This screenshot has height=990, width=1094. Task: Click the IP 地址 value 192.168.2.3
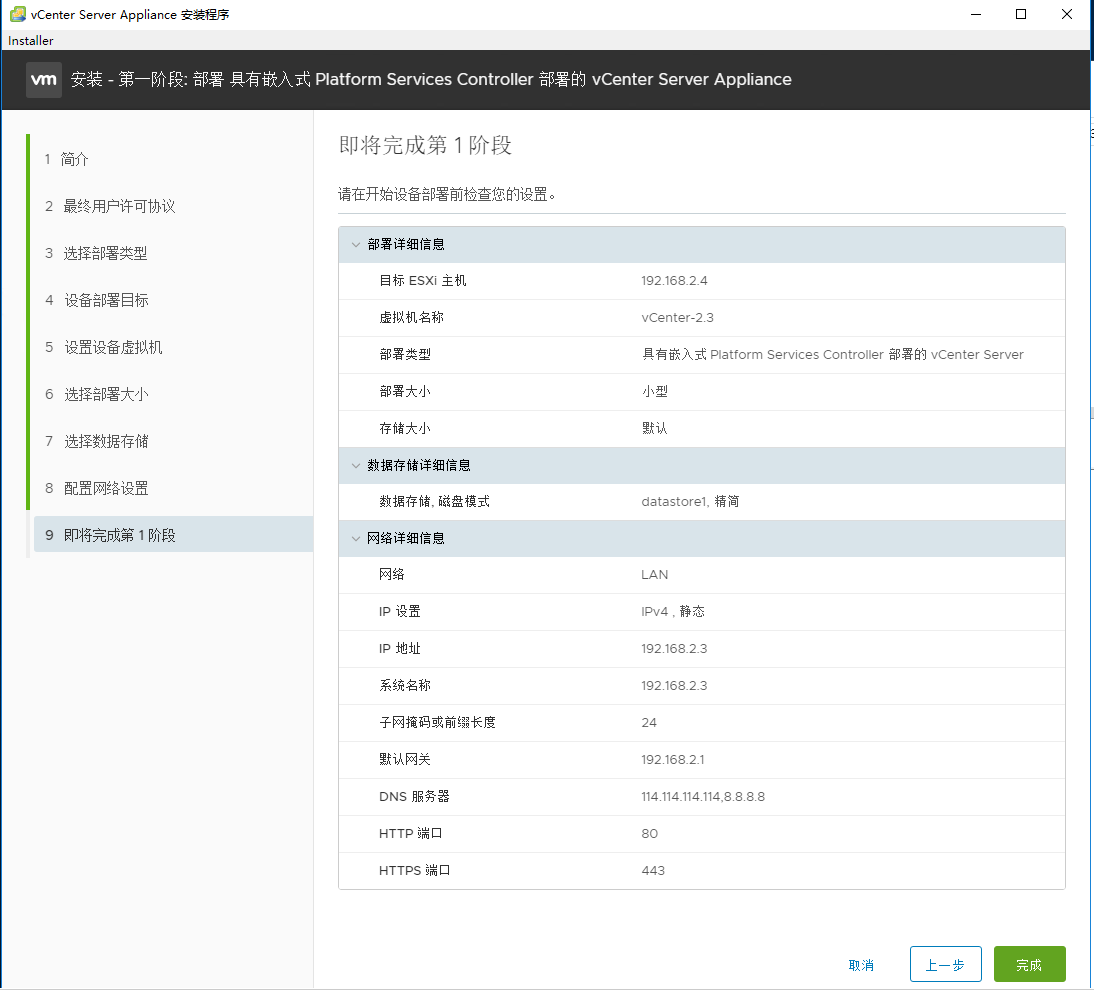click(x=674, y=649)
